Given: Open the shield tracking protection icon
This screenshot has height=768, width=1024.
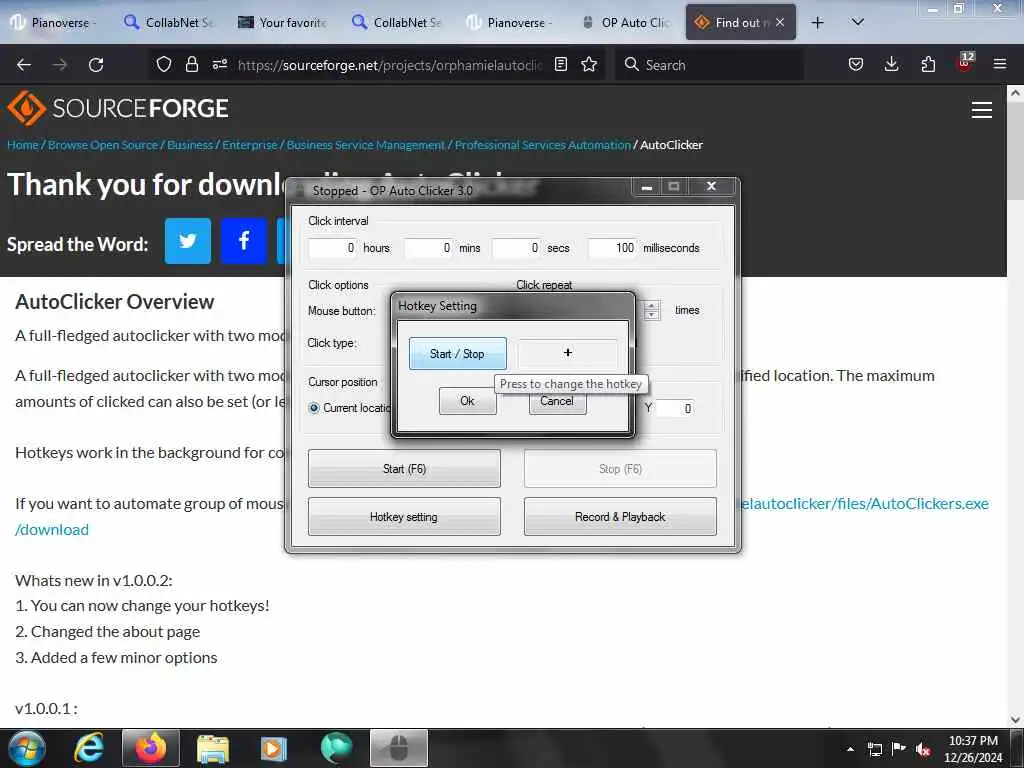Looking at the screenshot, I should pos(163,64).
